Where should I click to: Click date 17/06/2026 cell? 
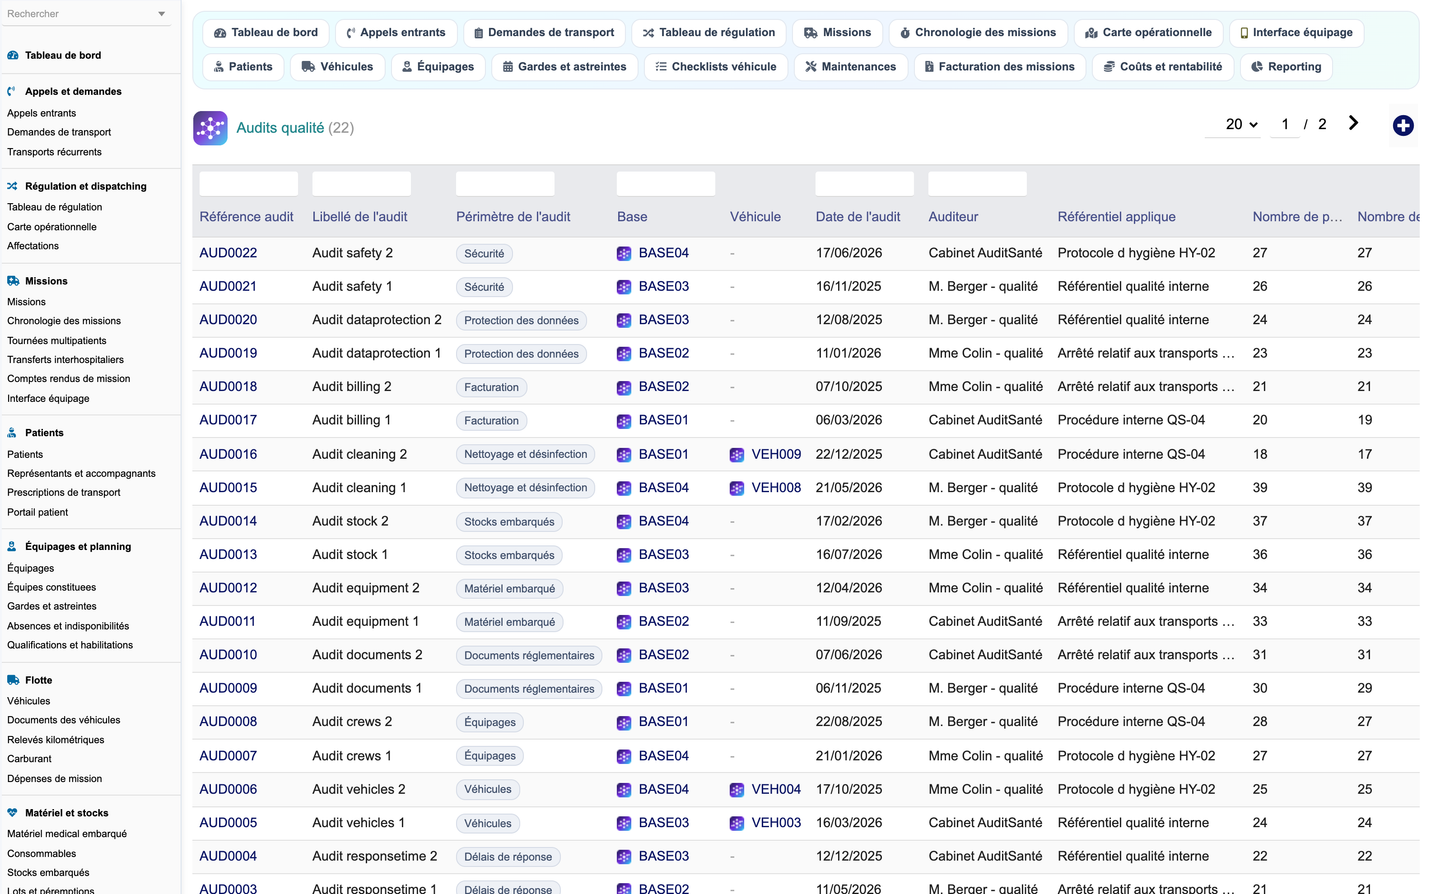849,253
